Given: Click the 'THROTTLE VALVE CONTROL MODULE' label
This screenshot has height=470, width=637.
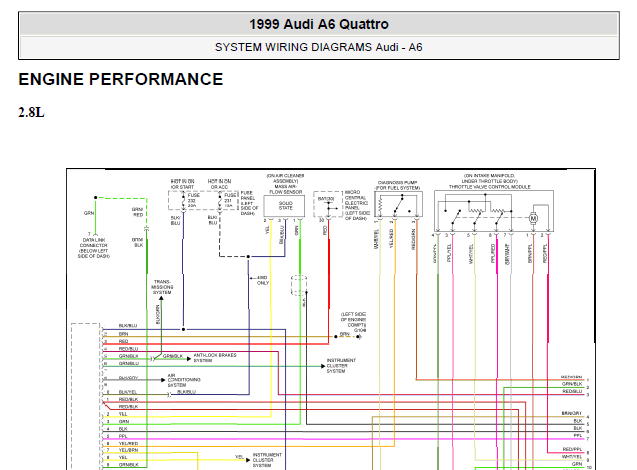Looking at the screenshot, I should 490,187.
